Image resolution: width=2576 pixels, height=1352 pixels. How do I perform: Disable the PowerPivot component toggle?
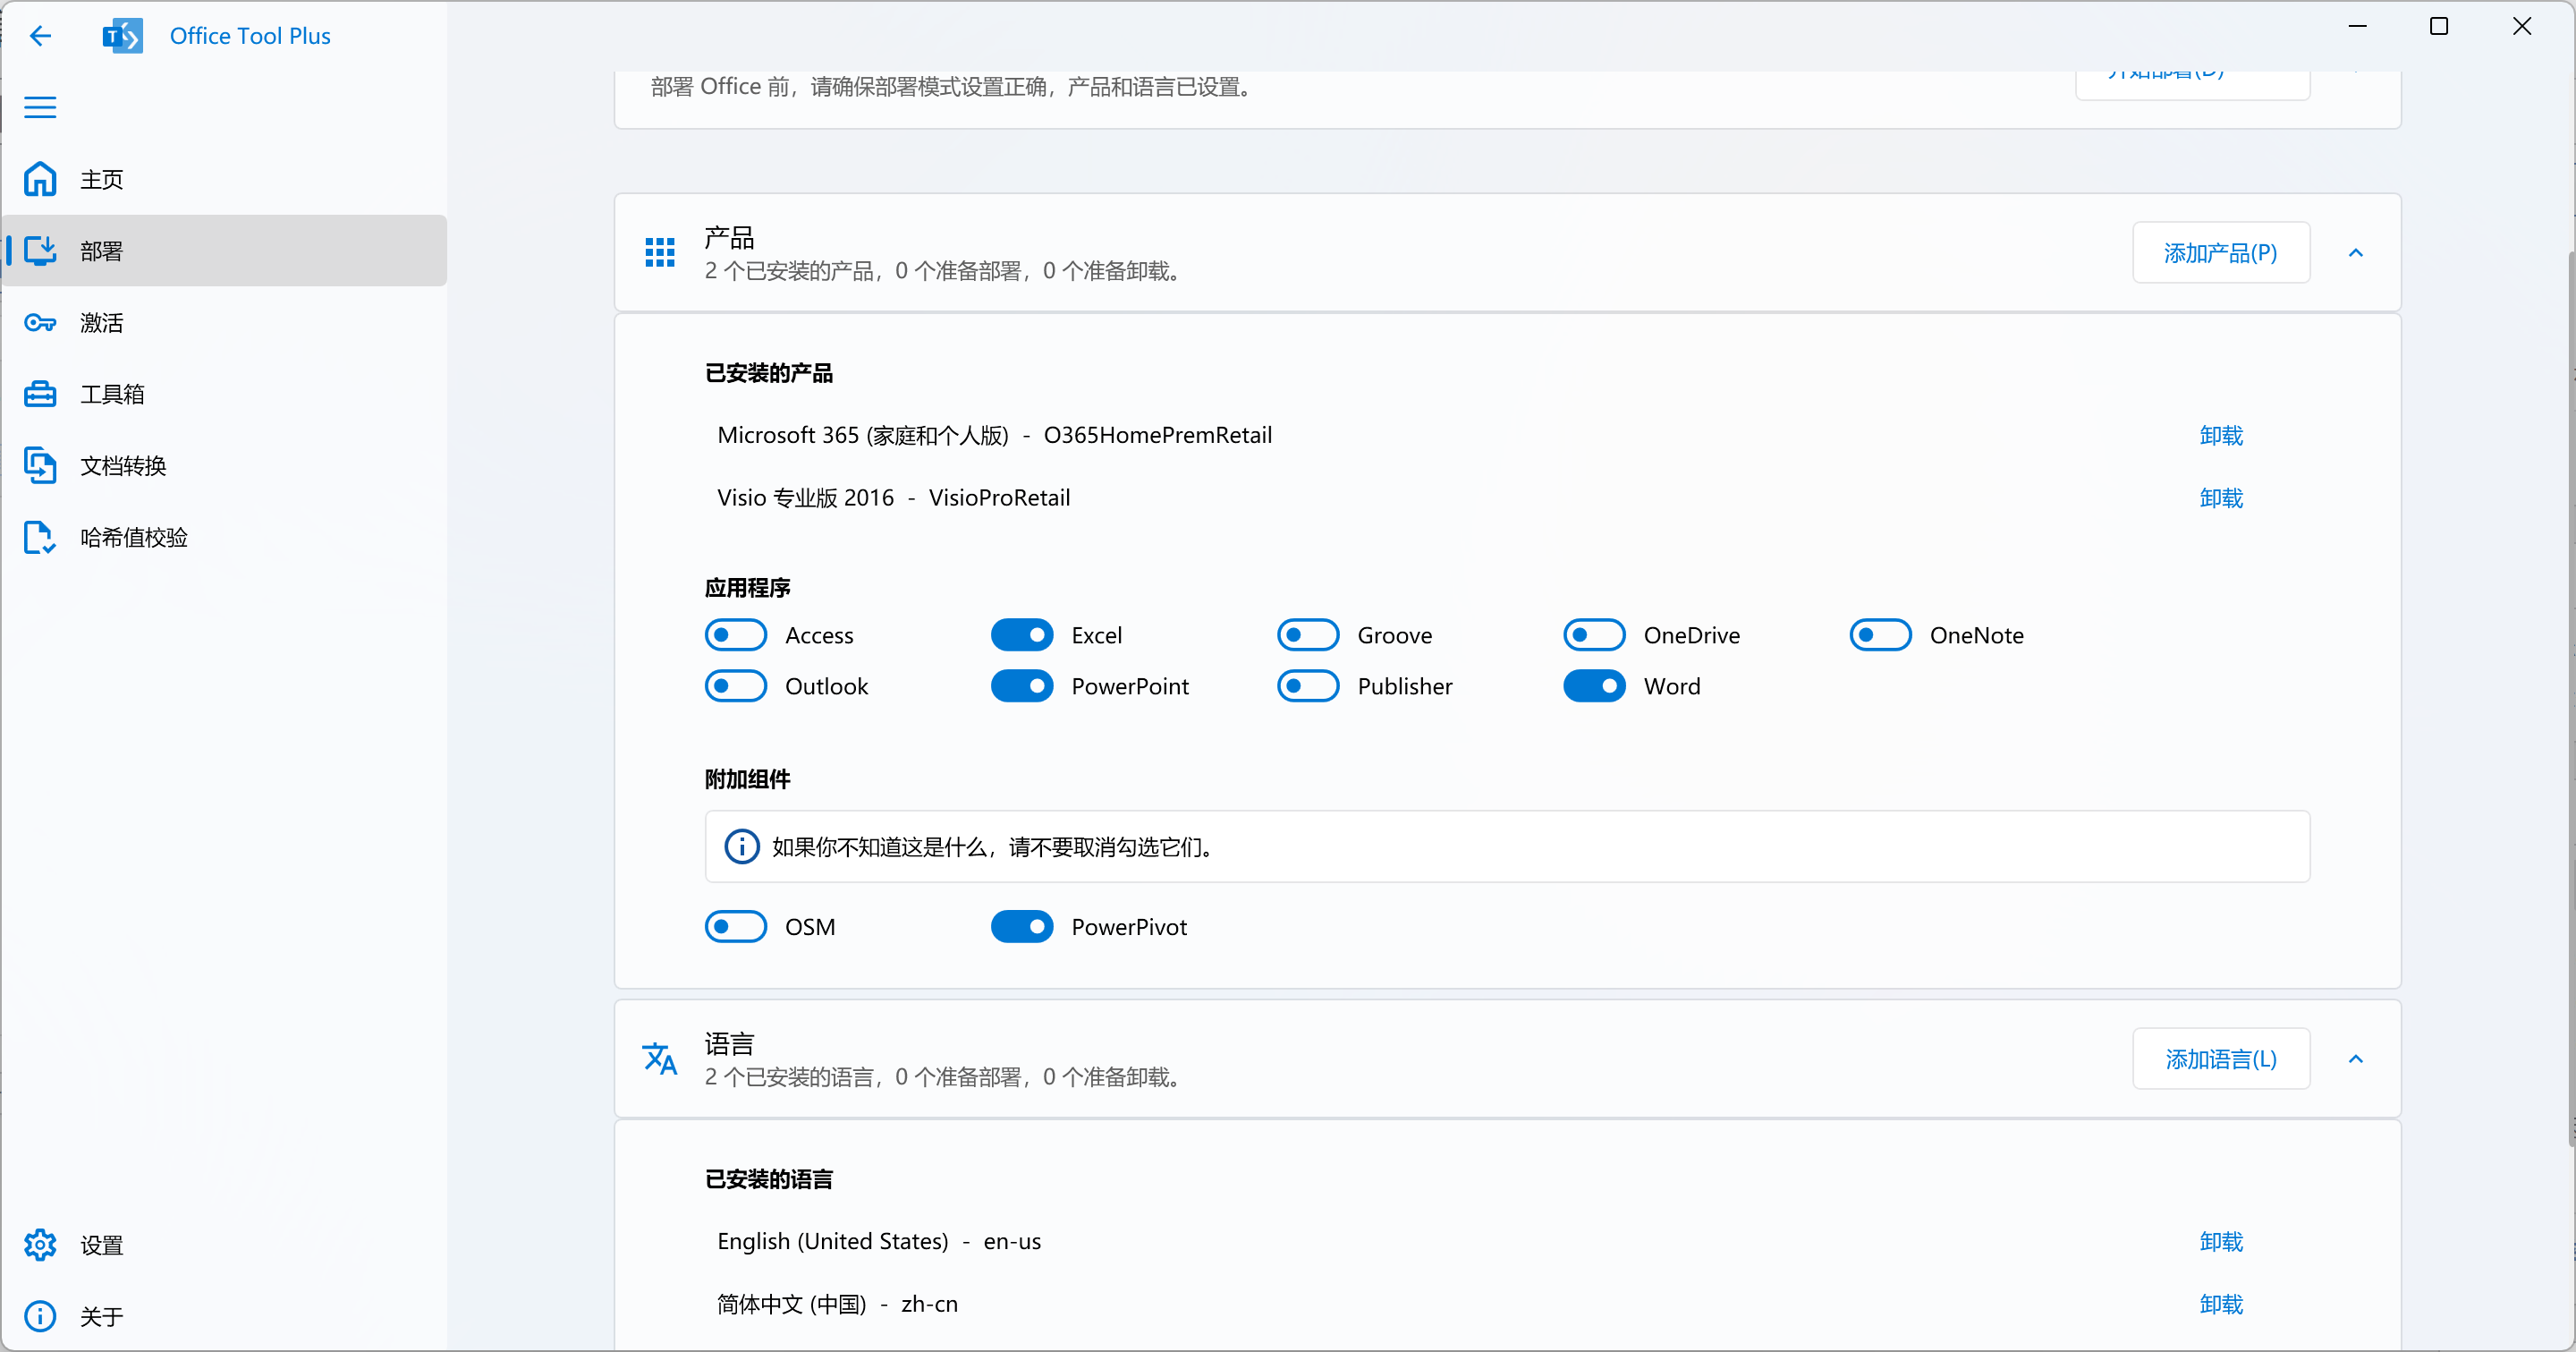pos(1021,927)
